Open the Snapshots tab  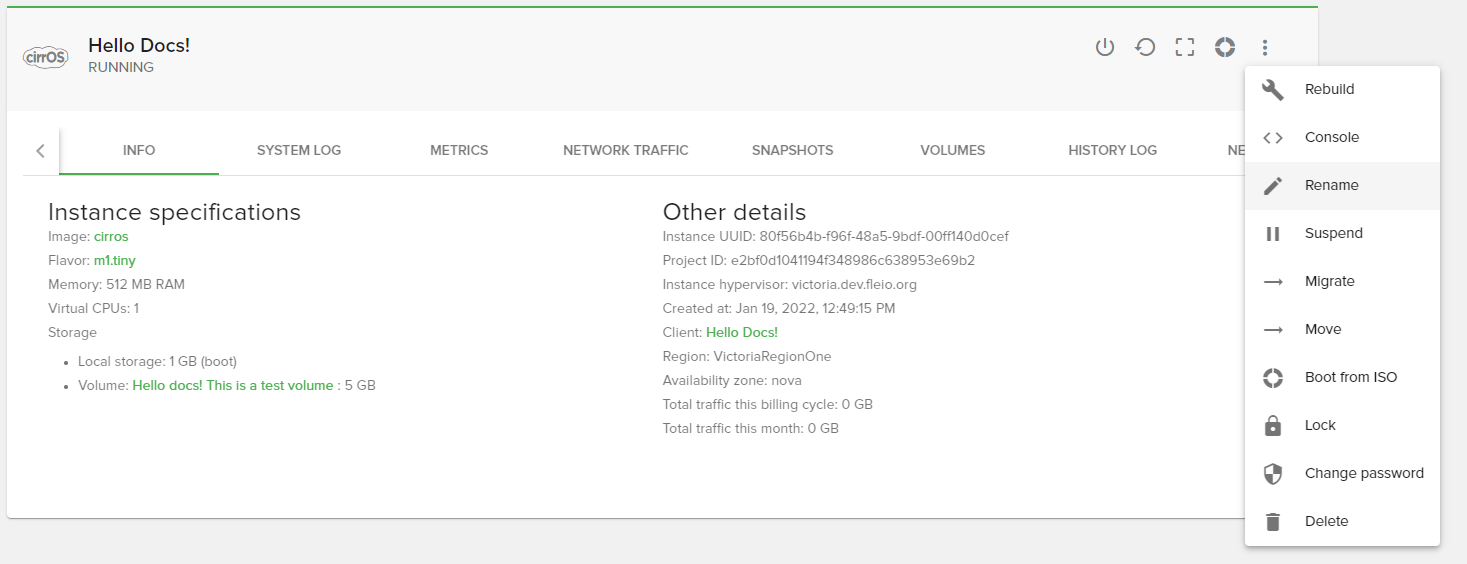coord(792,150)
